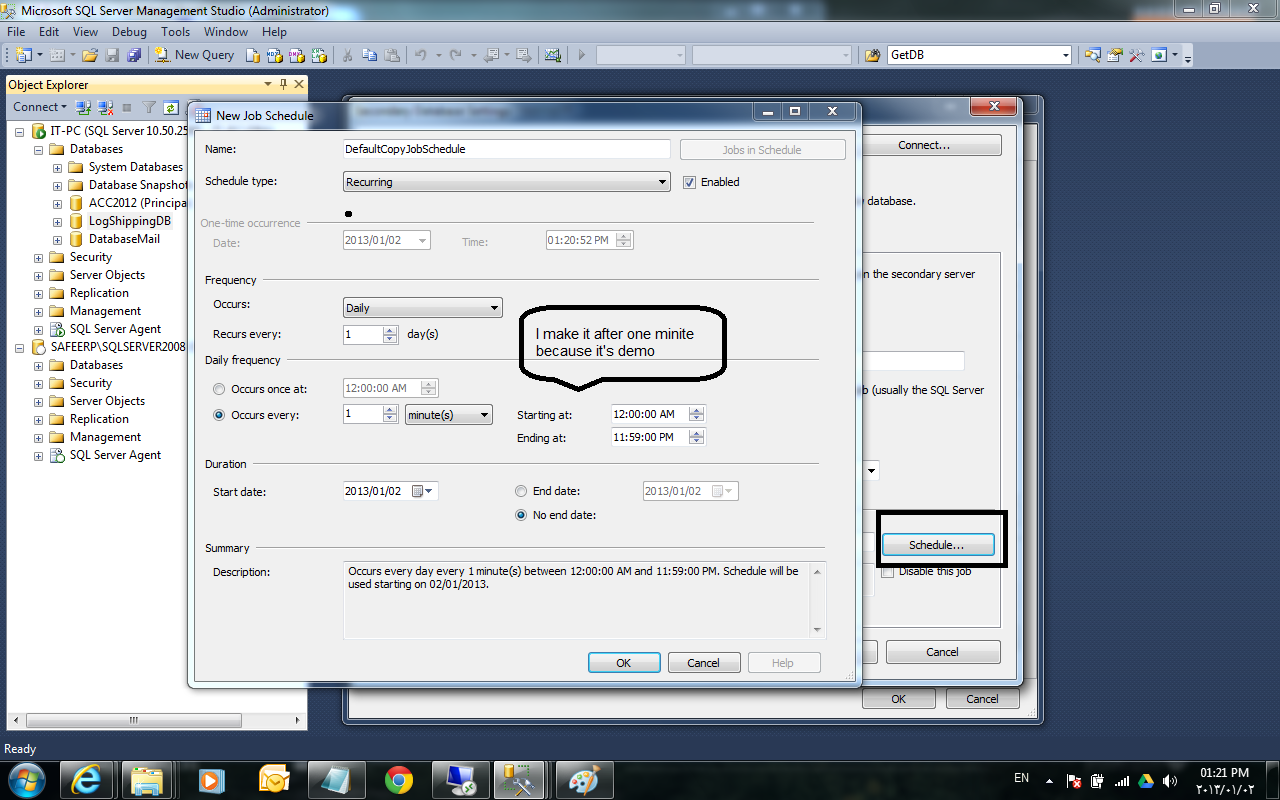Click the Object Explorer refresh icon
This screenshot has height=800, width=1280.
point(171,107)
